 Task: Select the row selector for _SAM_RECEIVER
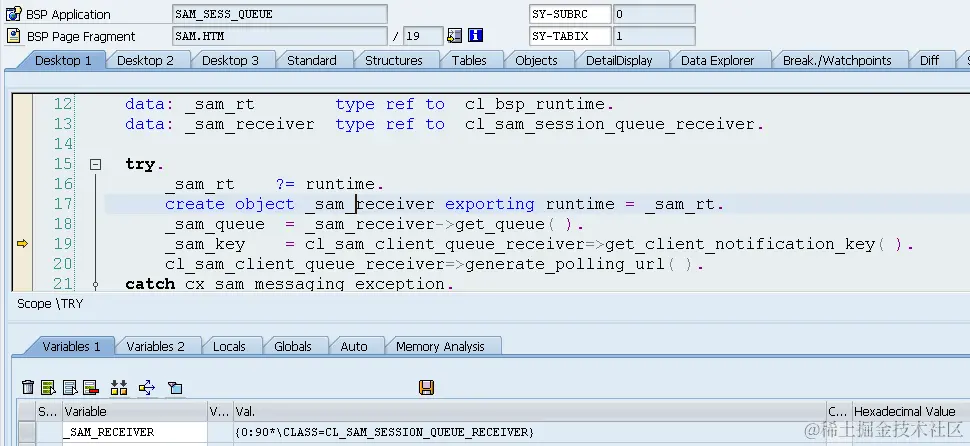tap(26, 432)
